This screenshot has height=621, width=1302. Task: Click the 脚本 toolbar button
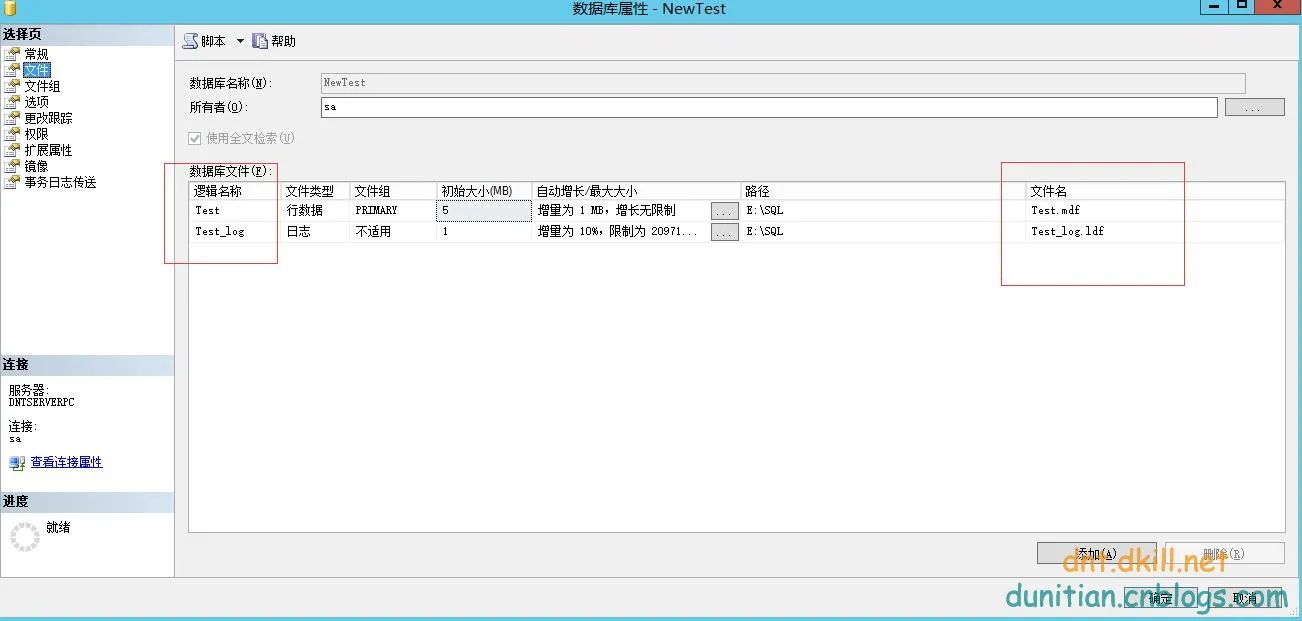204,41
